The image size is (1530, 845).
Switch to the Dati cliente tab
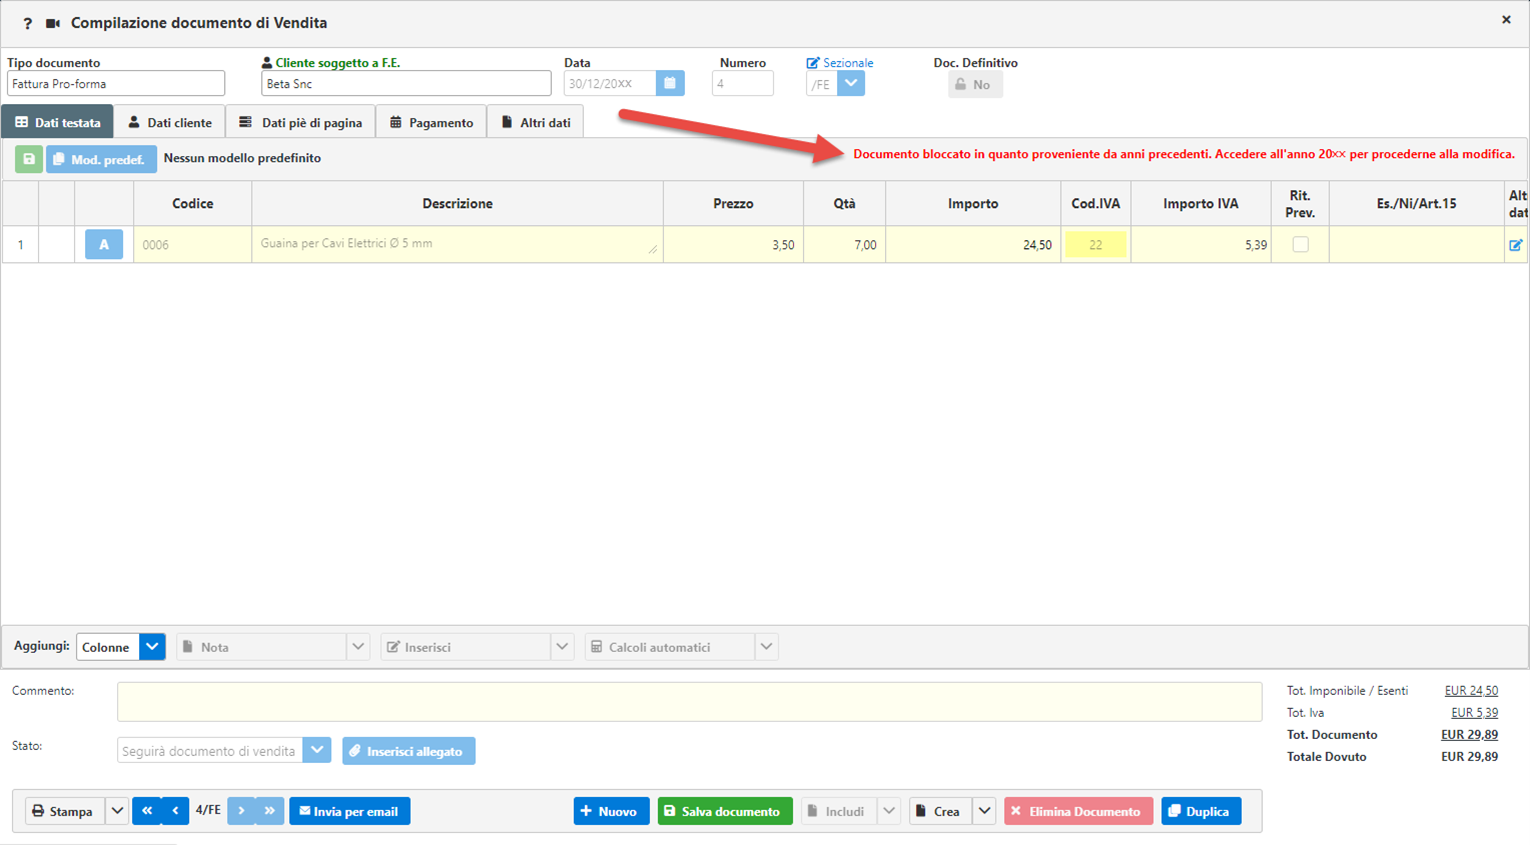pos(170,123)
